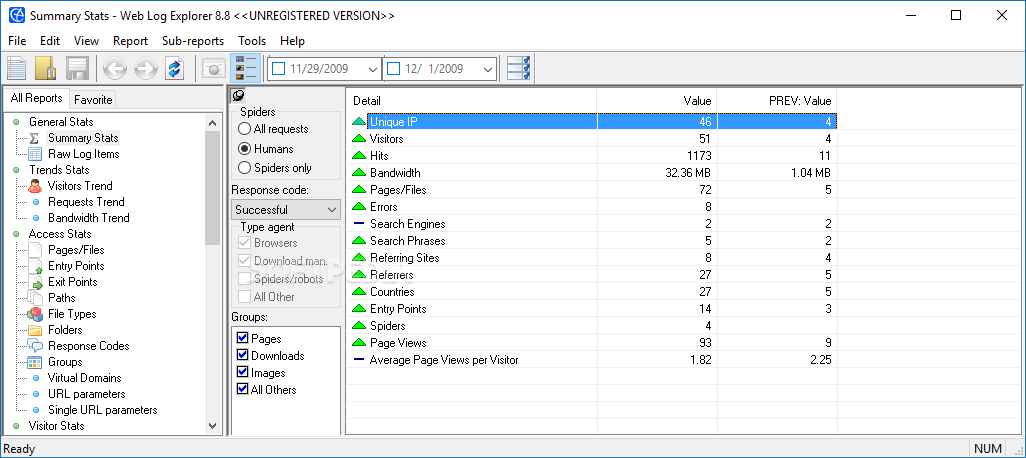Open the end date 12/1/2009 dropdown arrow
Viewport: 1026px width, 458px height.
(x=489, y=69)
